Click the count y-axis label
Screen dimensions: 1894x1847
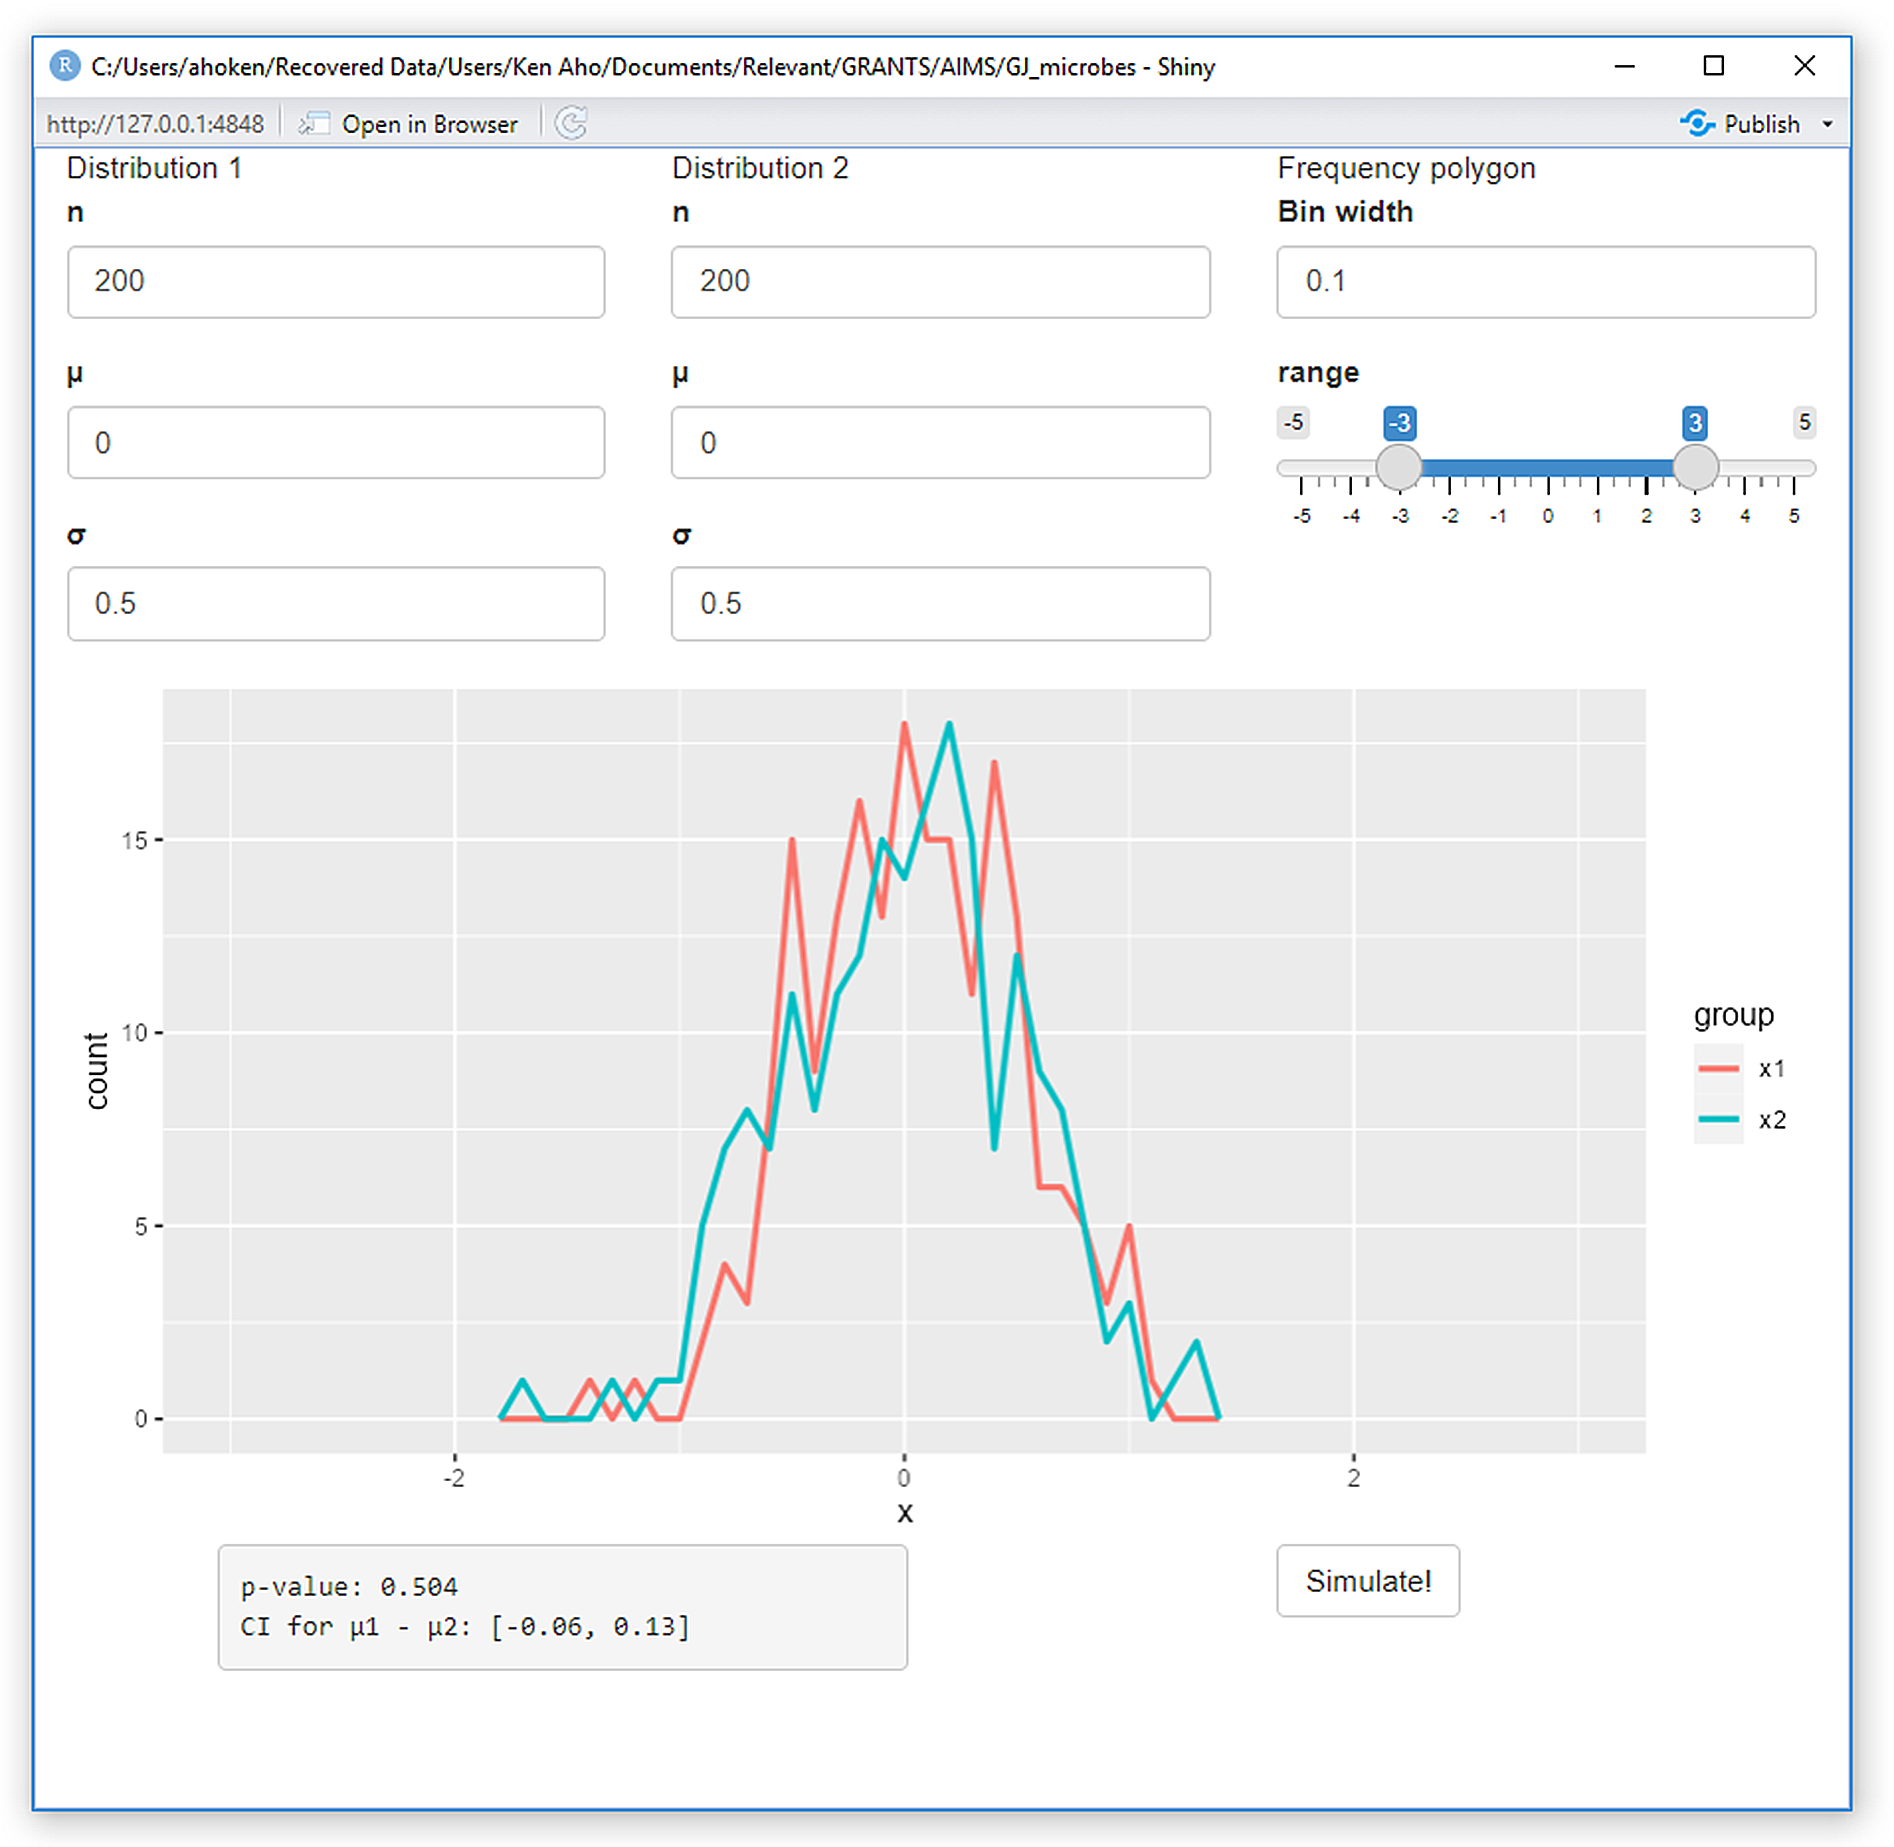click(96, 1071)
